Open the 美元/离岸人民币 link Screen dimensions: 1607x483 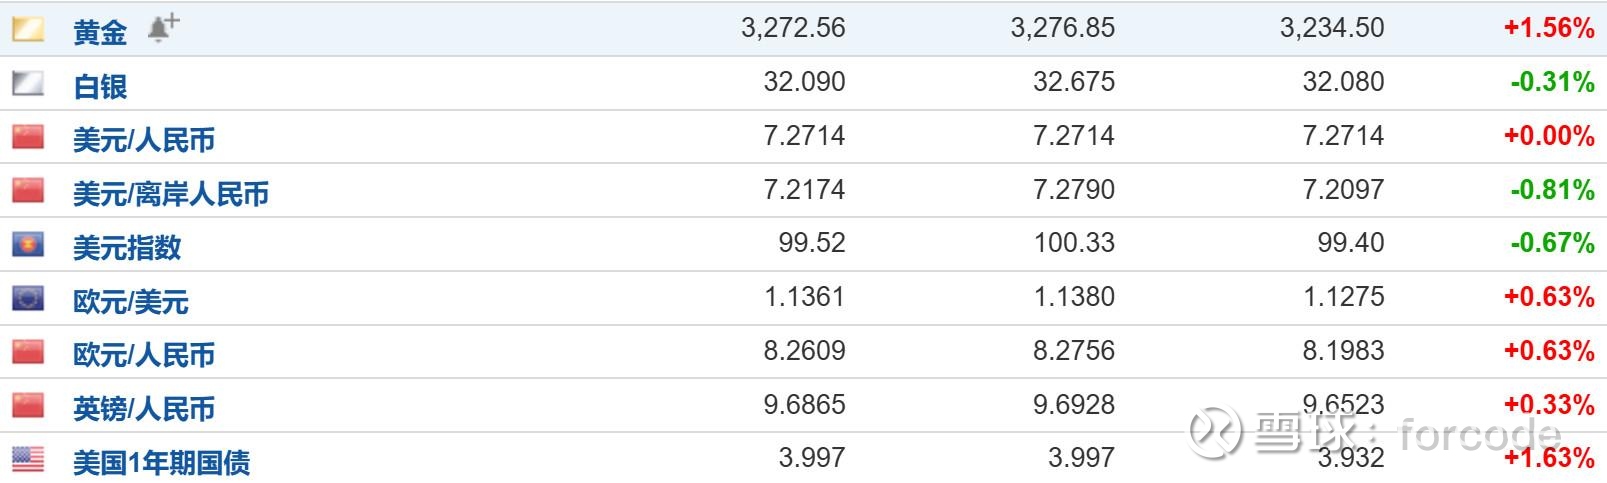[171, 194]
